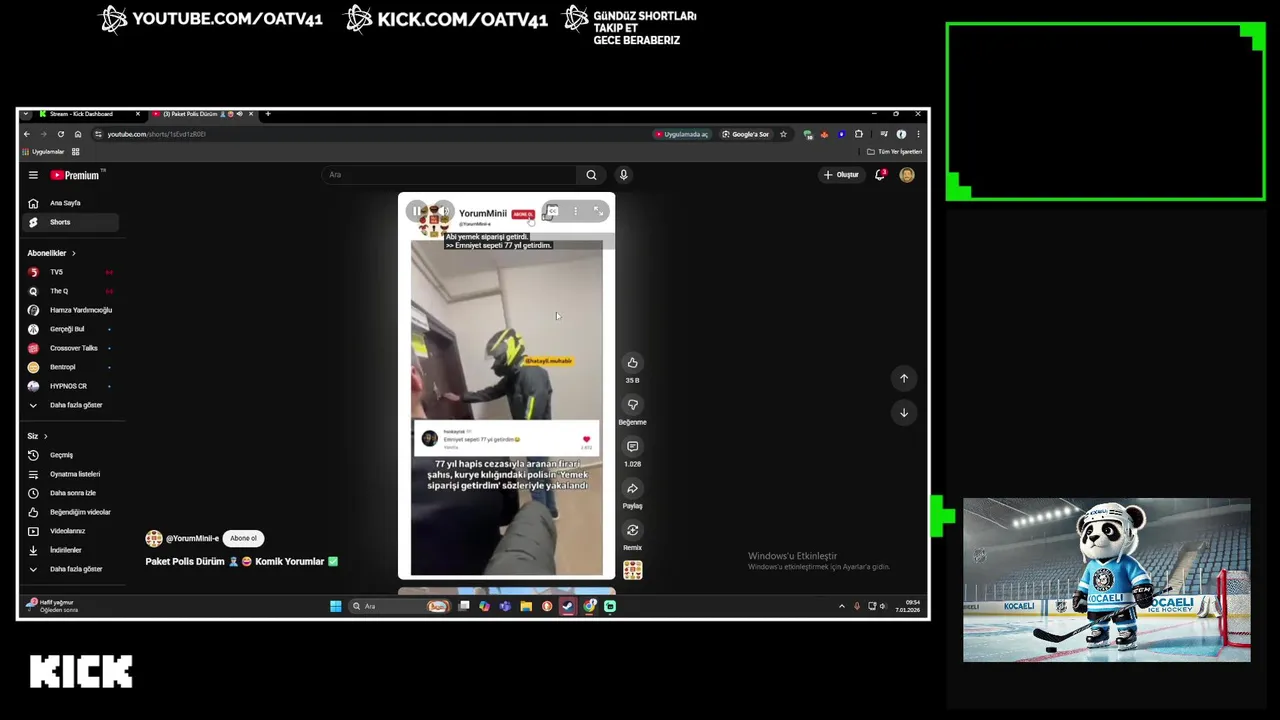Reload the page
The image size is (1280, 720).
click(x=61, y=134)
